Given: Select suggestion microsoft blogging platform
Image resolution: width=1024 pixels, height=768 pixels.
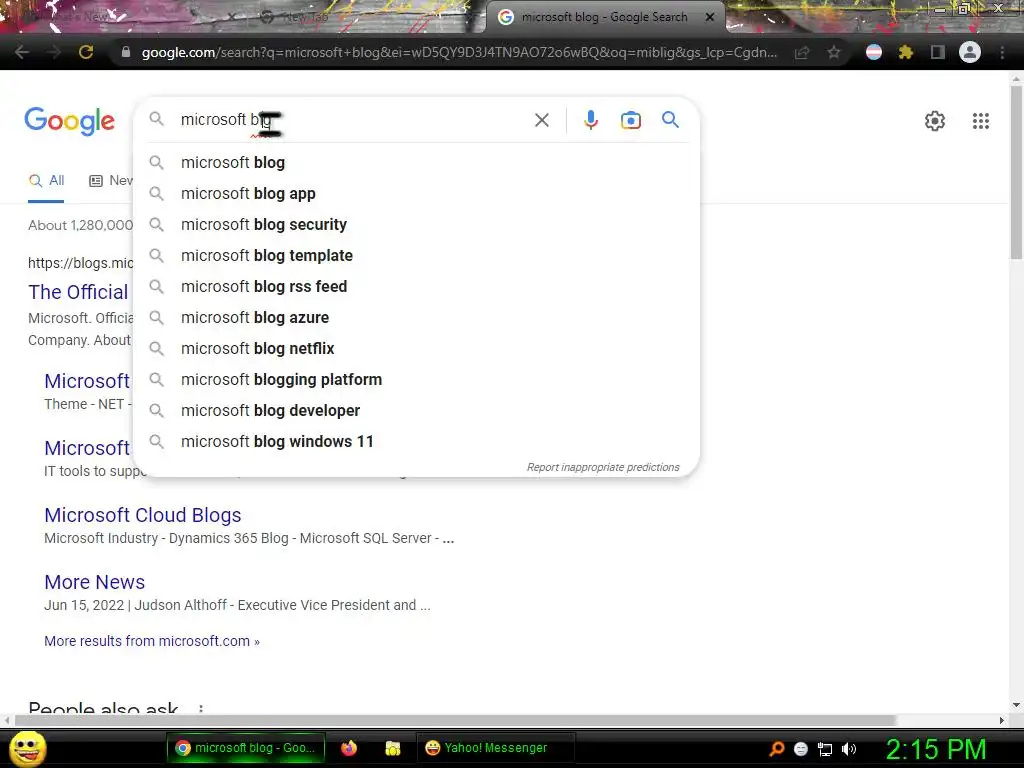Looking at the screenshot, I should pyautogui.click(x=416, y=379).
